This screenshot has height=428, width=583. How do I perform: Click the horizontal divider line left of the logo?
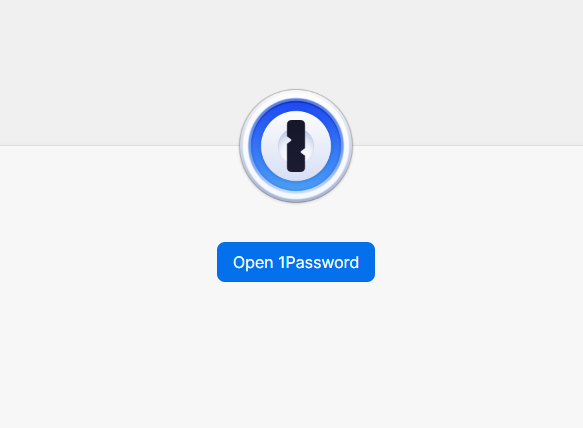(119, 145)
